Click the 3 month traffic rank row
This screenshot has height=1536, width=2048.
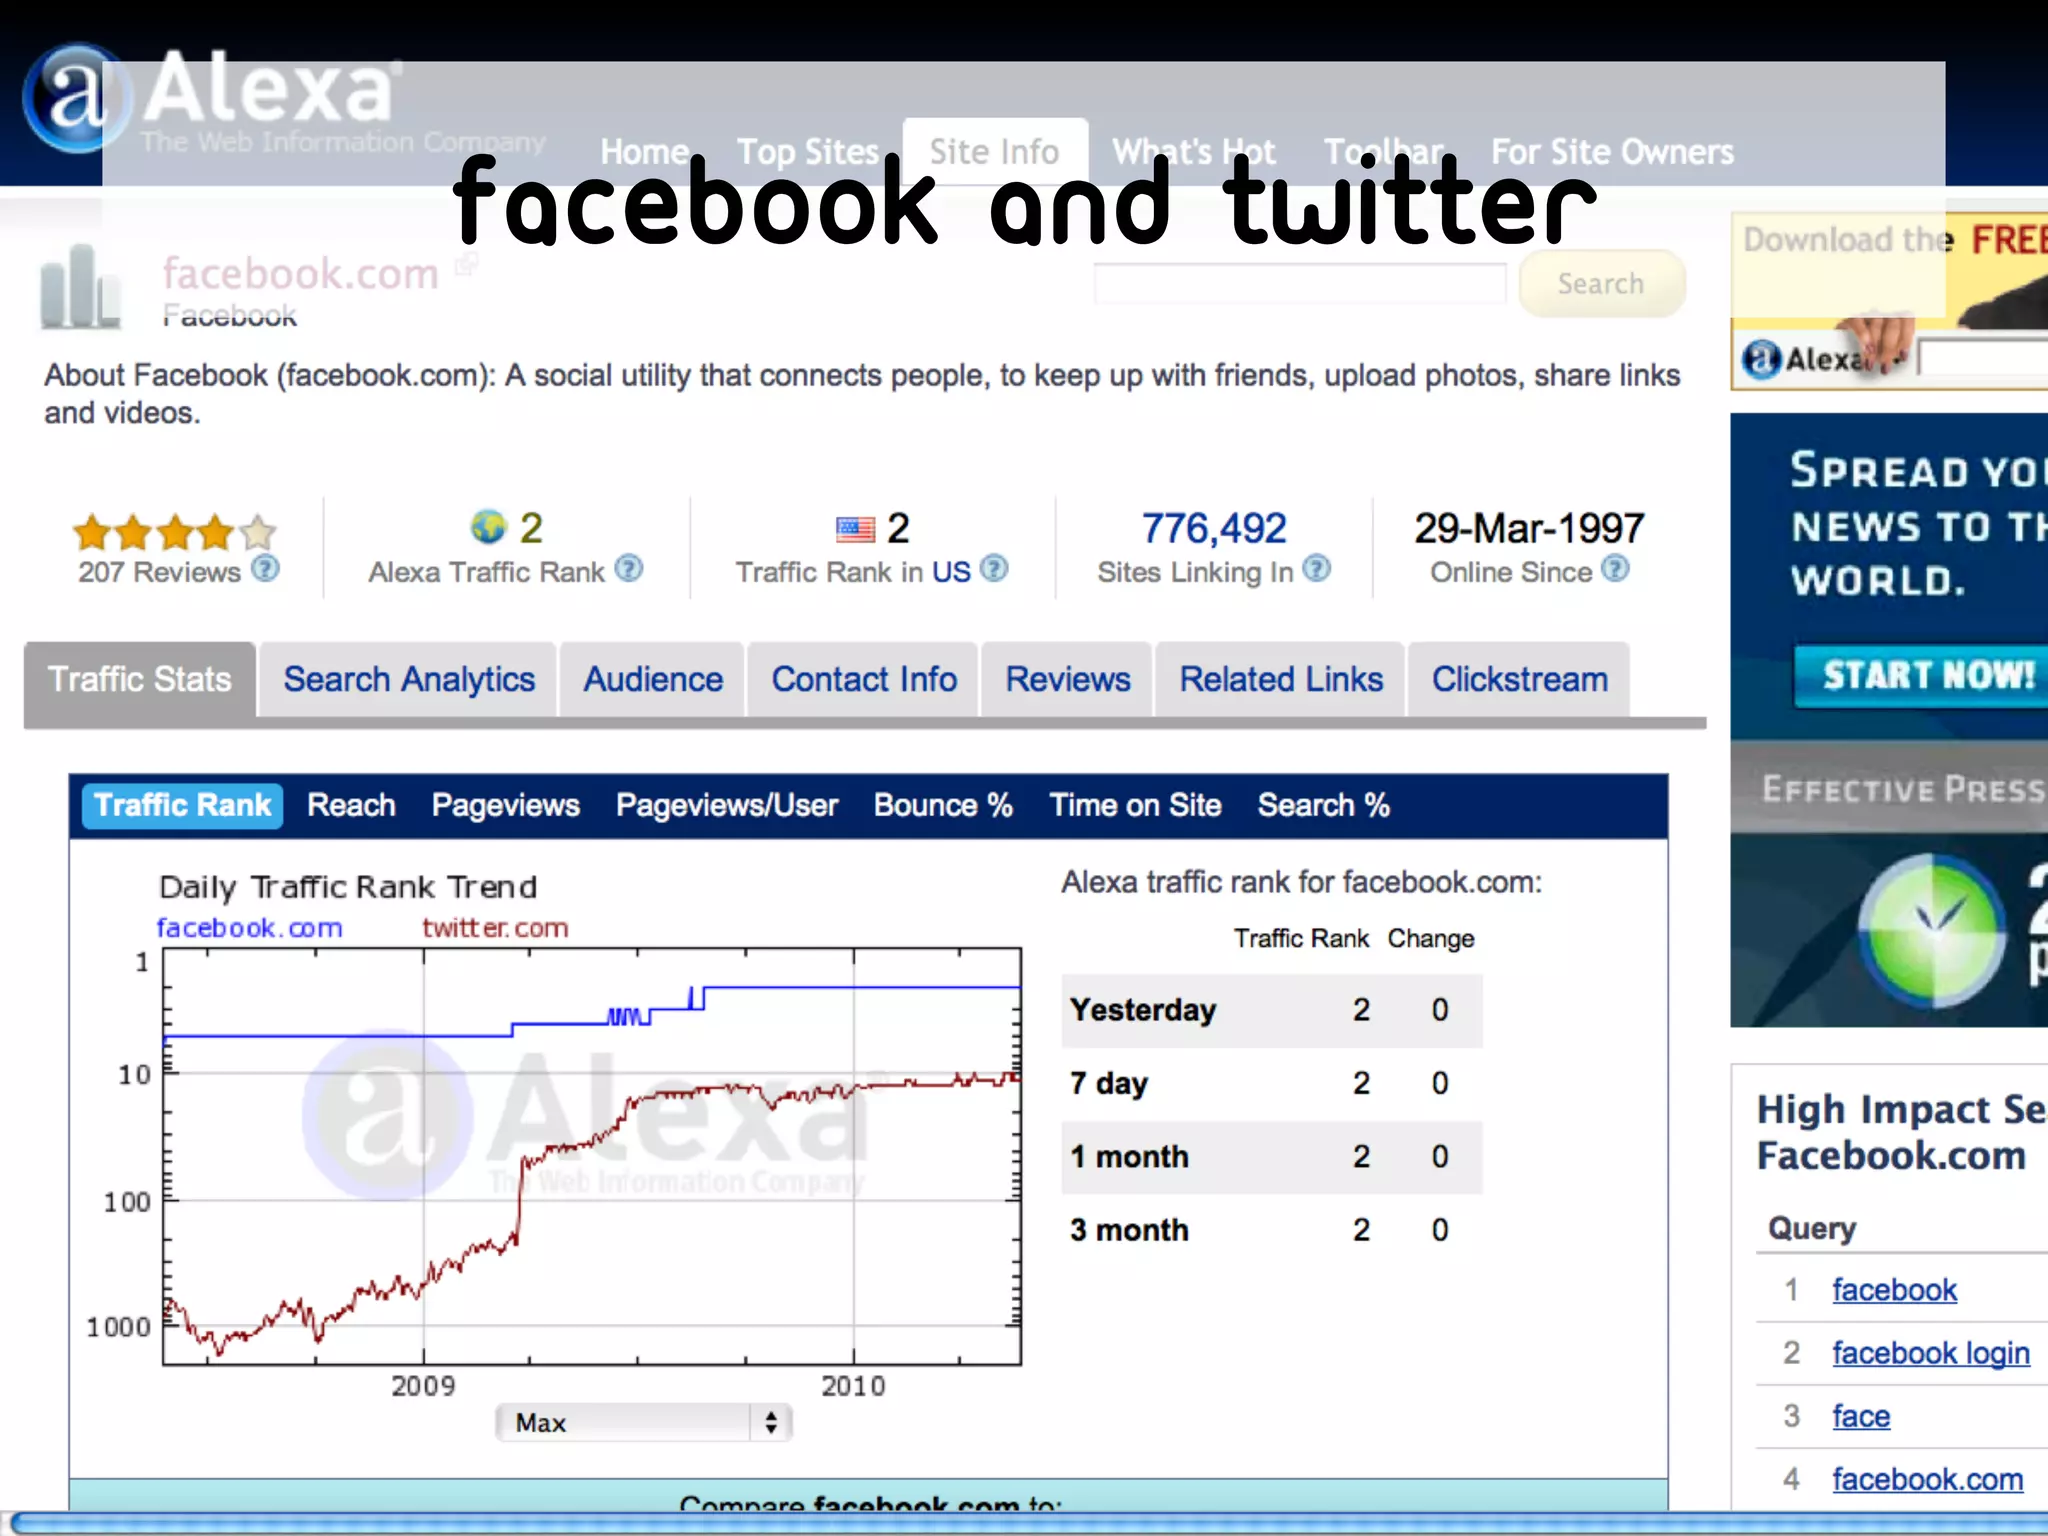(1271, 1230)
